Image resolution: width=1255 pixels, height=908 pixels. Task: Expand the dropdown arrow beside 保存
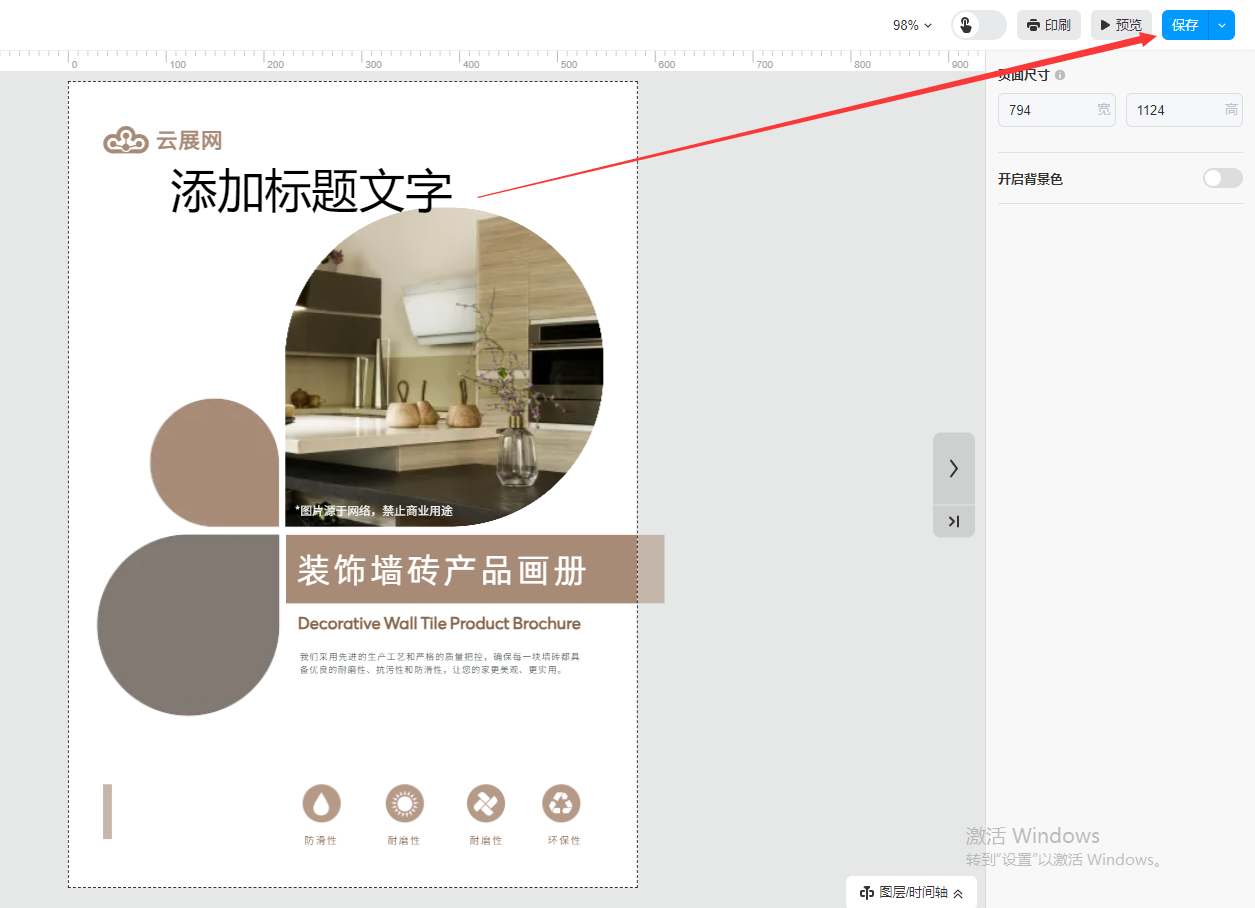[x=1222, y=25]
